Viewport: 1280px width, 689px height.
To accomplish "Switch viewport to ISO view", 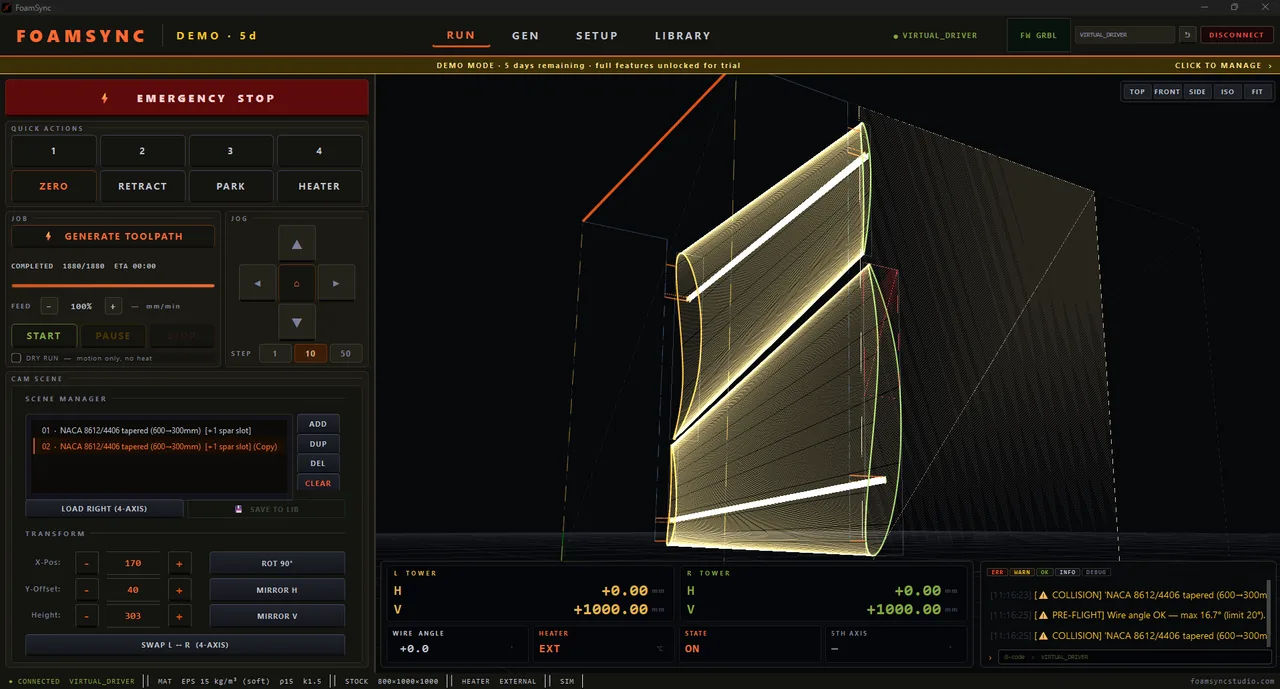I will click(1227, 91).
